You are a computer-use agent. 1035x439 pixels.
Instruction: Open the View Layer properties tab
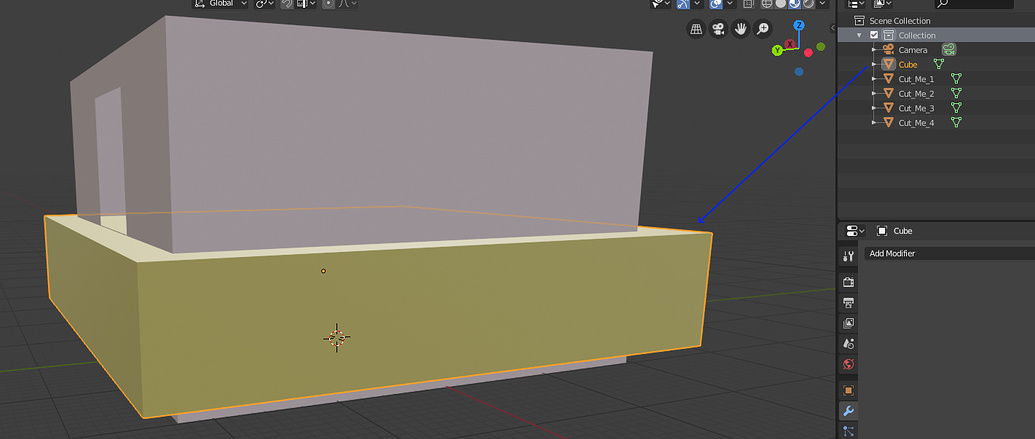(848, 323)
